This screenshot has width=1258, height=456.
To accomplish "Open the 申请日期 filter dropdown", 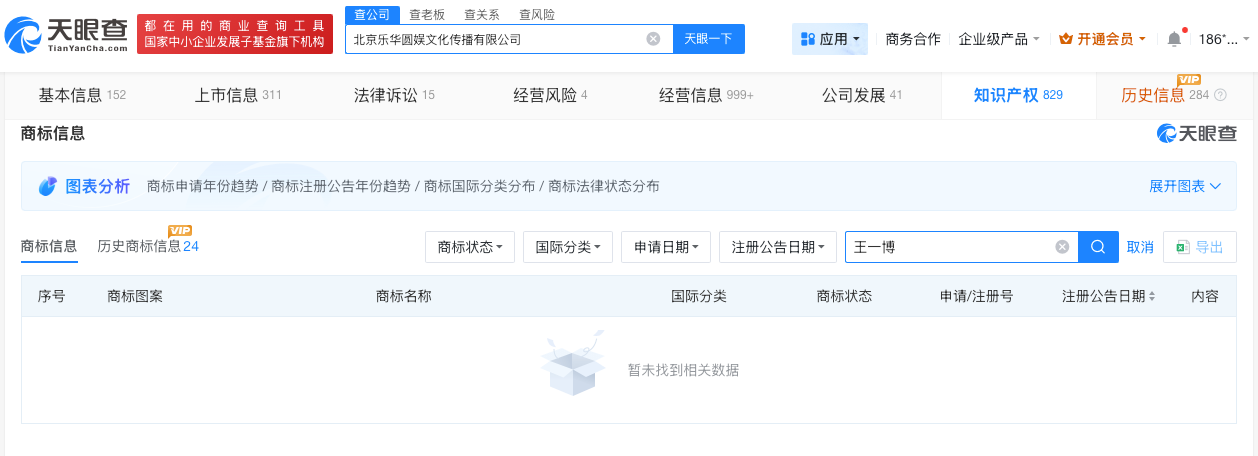I will [666, 247].
